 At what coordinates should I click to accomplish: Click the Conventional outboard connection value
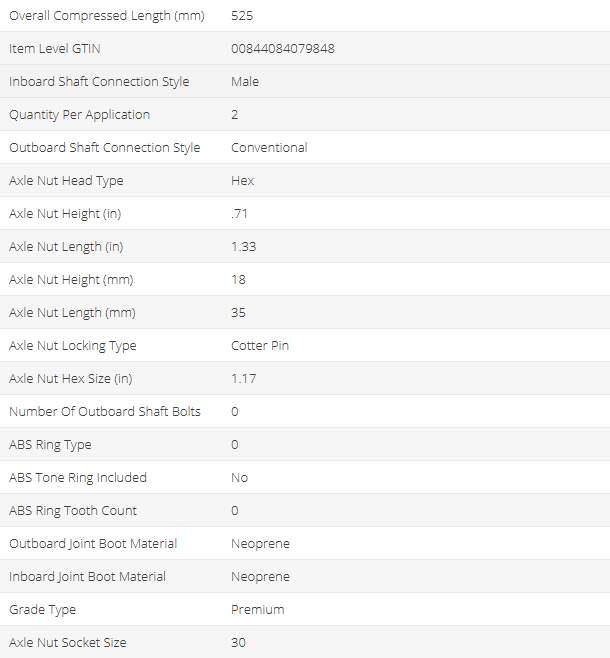[269, 148]
